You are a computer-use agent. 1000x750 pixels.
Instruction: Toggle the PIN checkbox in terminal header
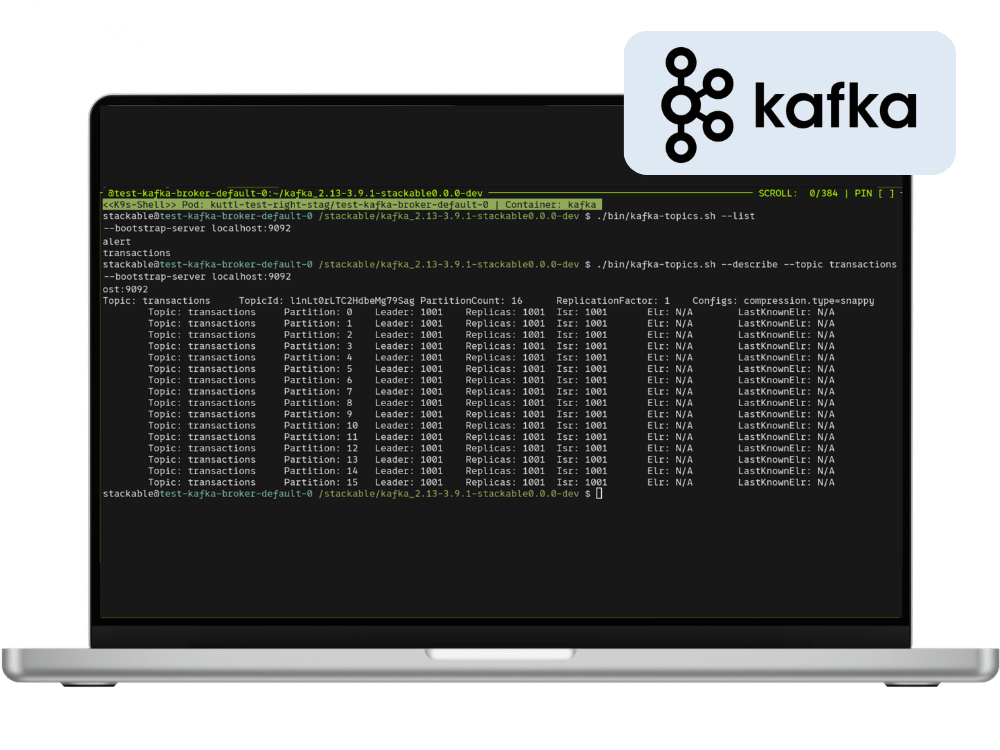click(x=886, y=193)
